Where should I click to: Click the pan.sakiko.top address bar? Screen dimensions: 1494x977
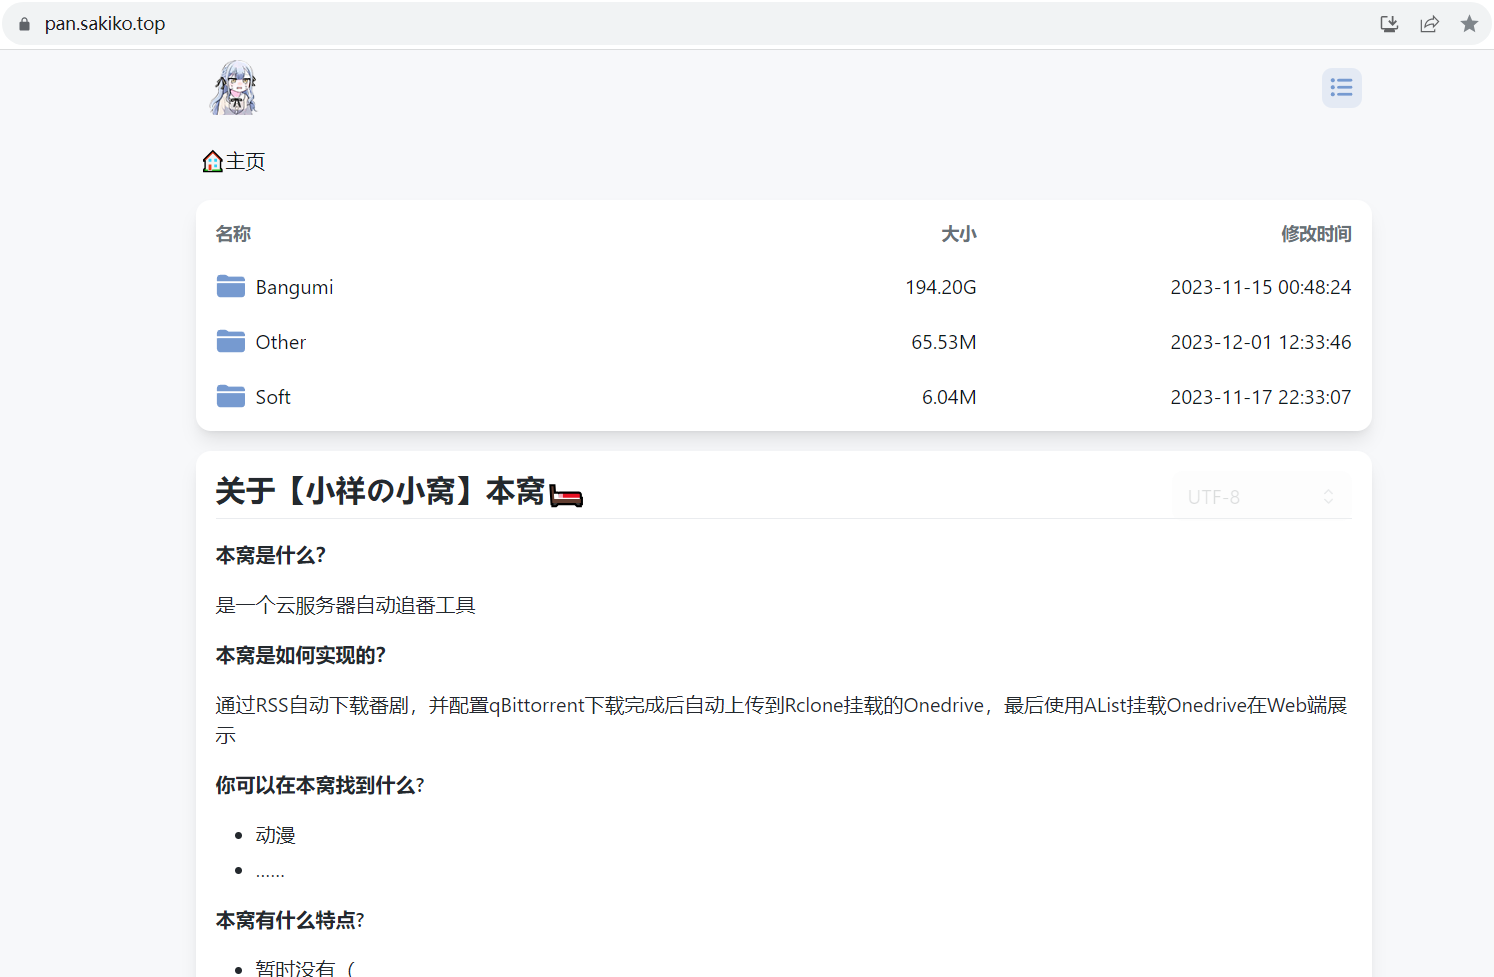105,24
